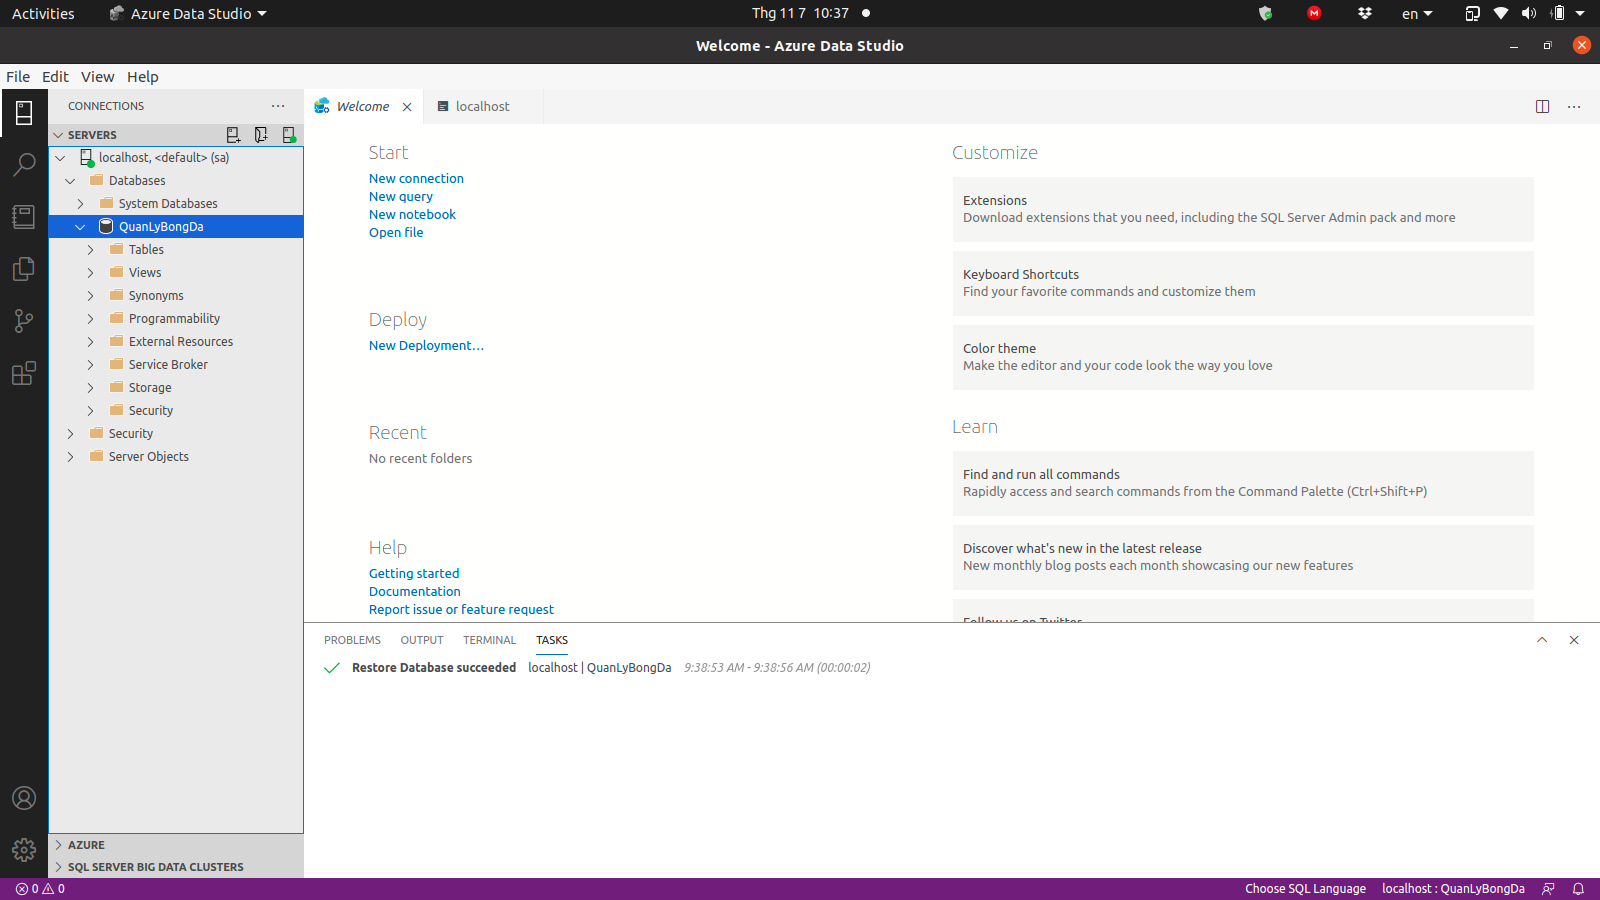Split the editor to the right
Image resolution: width=1600 pixels, height=900 pixels.
[1543, 107]
